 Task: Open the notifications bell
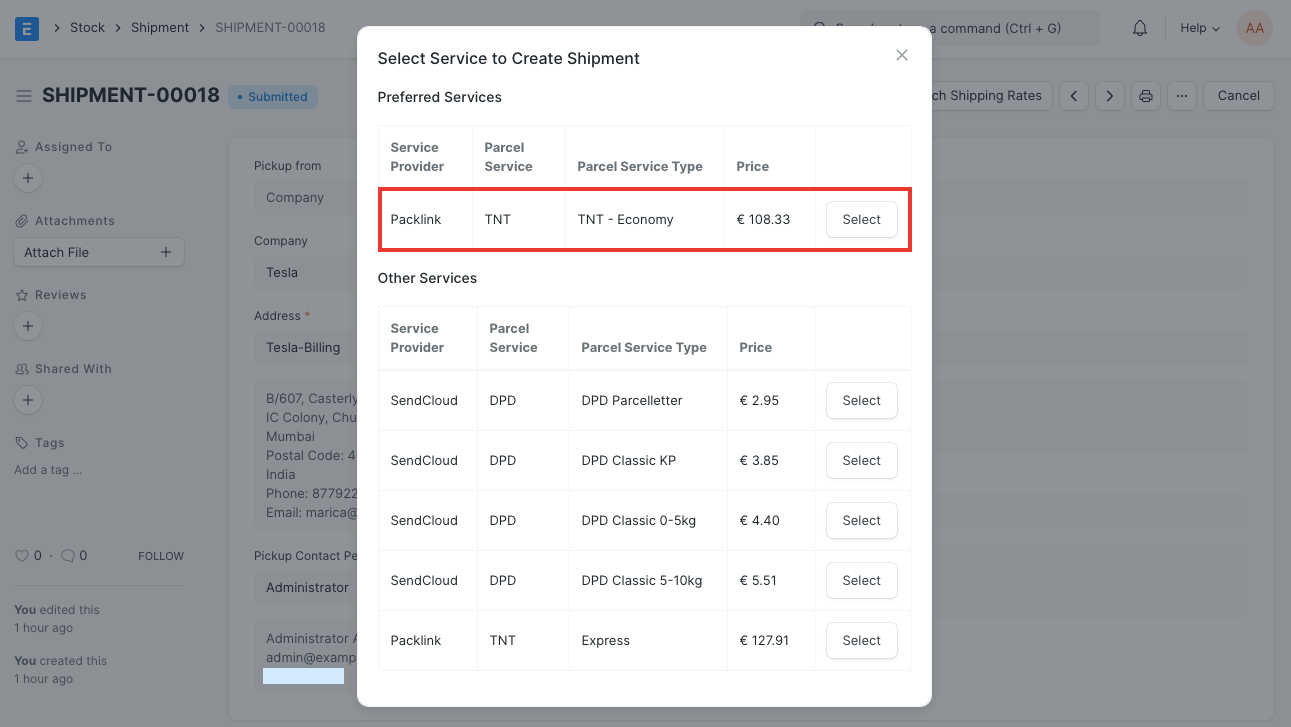(x=1139, y=28)
